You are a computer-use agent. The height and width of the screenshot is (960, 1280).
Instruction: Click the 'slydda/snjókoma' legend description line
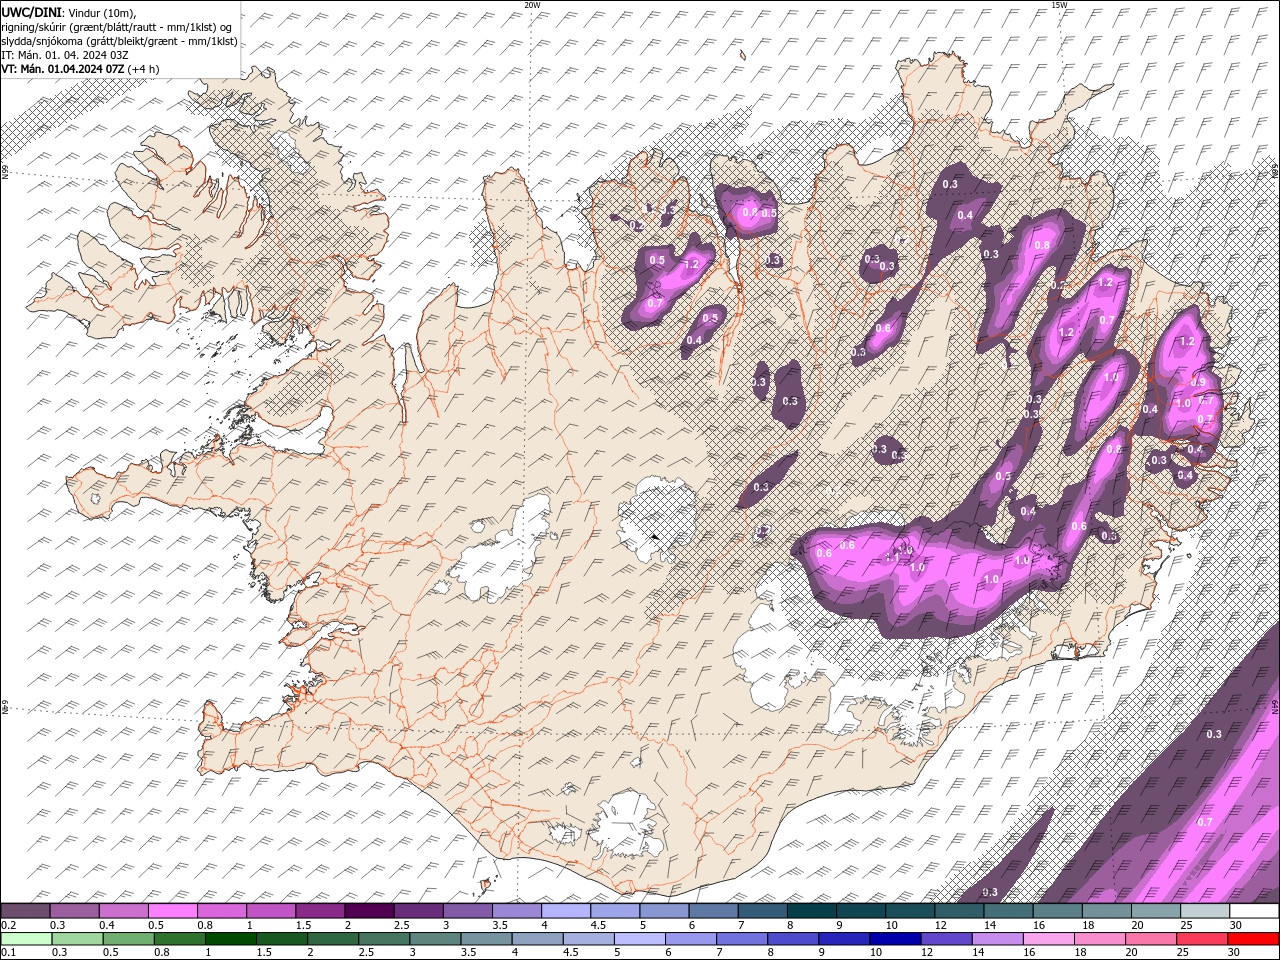[x=119, y=40]
